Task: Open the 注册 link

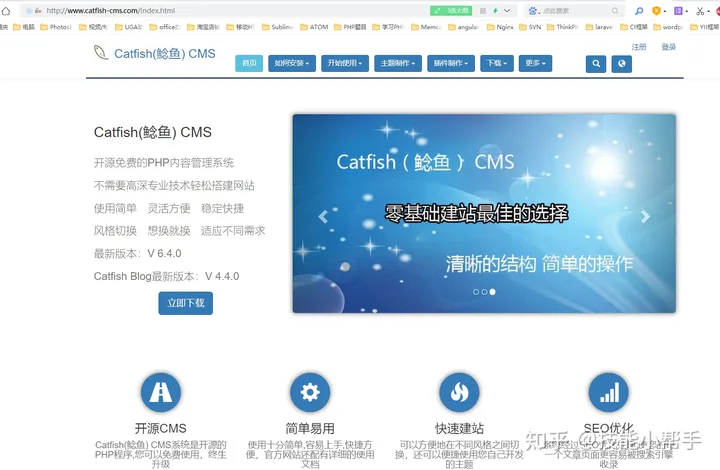Action: pos(639,47)
